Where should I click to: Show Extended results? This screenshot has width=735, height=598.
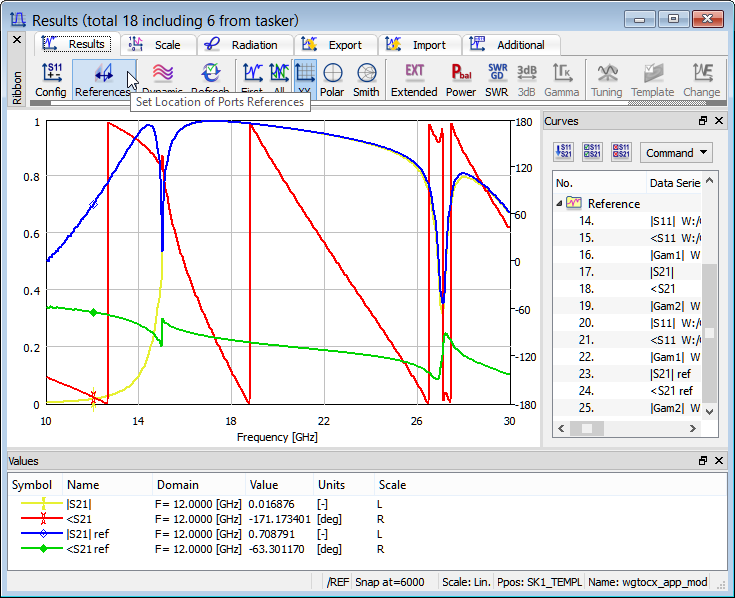point(414,79)
